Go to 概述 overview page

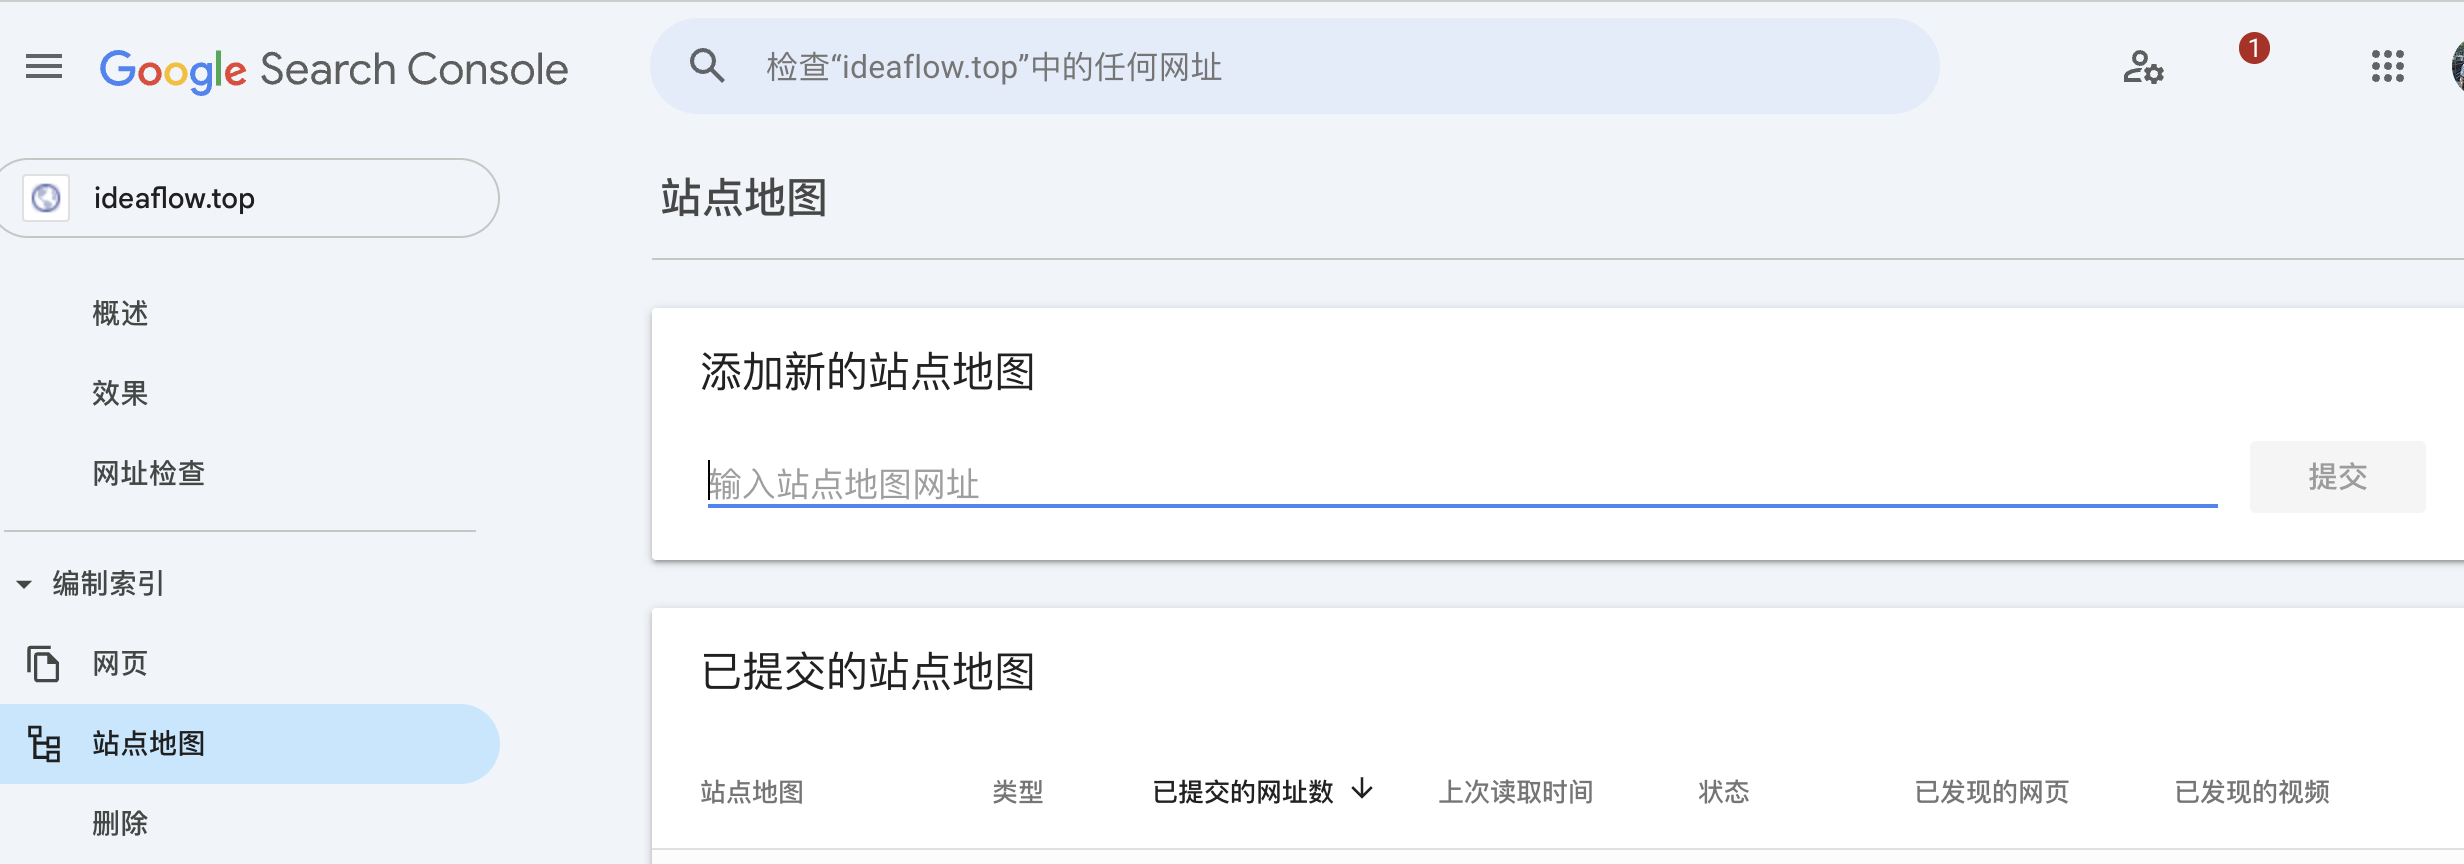click(x=120, y=313)
